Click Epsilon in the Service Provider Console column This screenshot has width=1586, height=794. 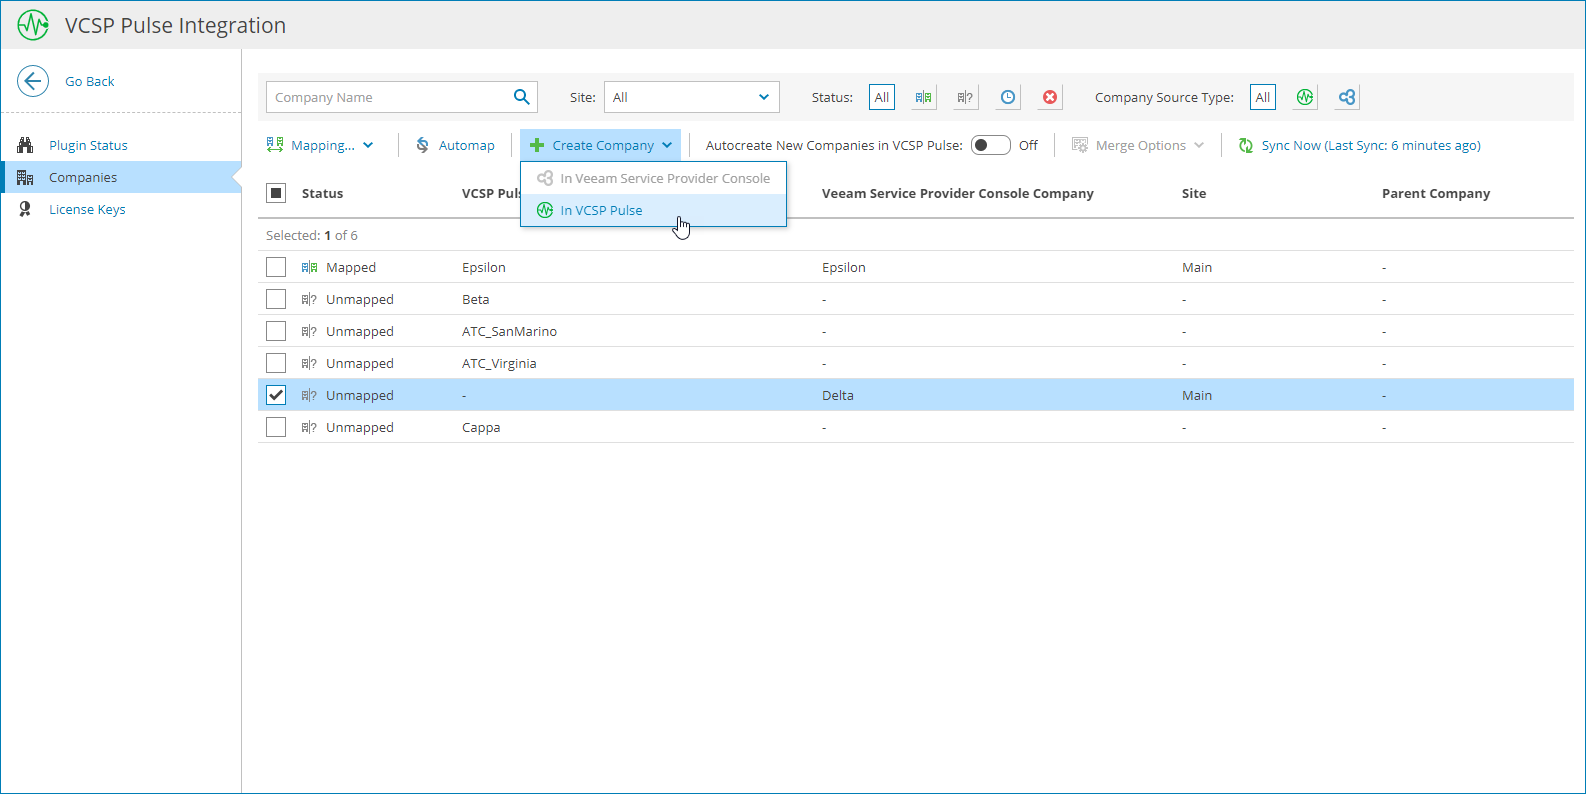(844, 267)
